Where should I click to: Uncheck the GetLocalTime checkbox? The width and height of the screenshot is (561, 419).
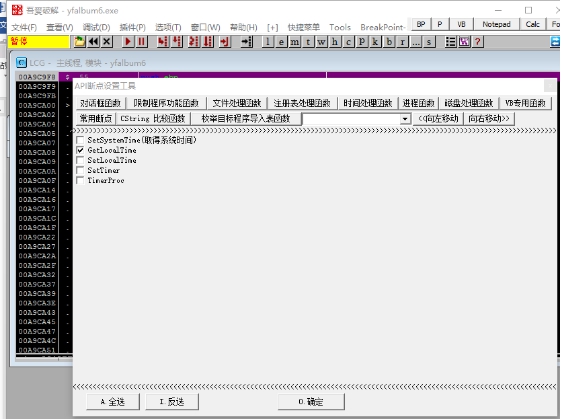point(80,150)
